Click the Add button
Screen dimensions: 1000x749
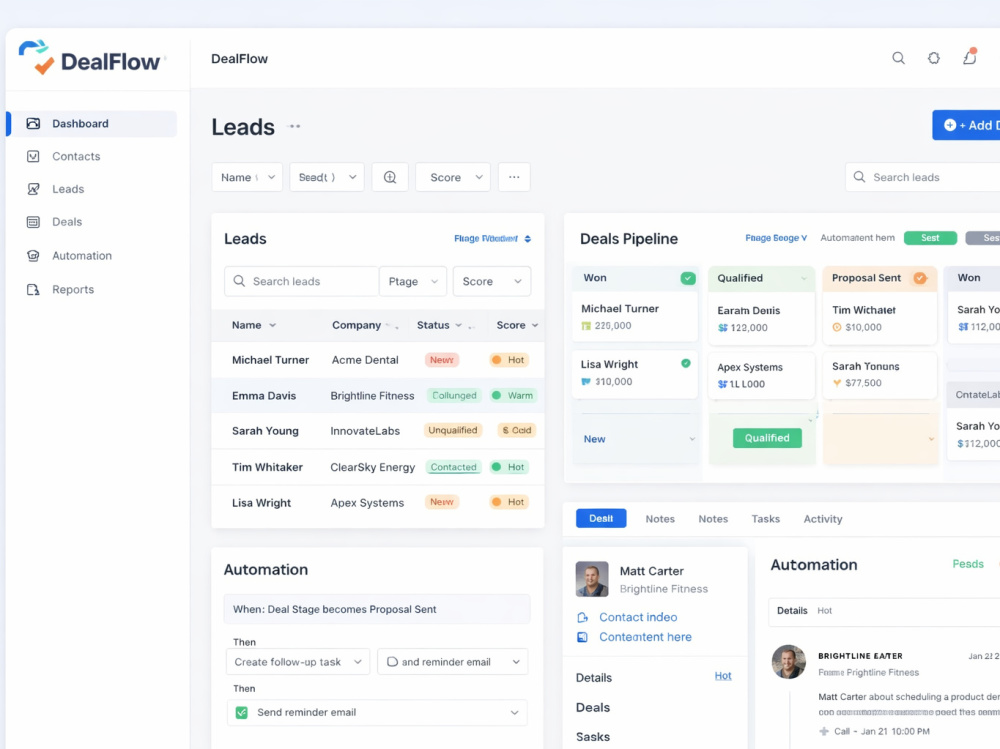tap(966, 125)
